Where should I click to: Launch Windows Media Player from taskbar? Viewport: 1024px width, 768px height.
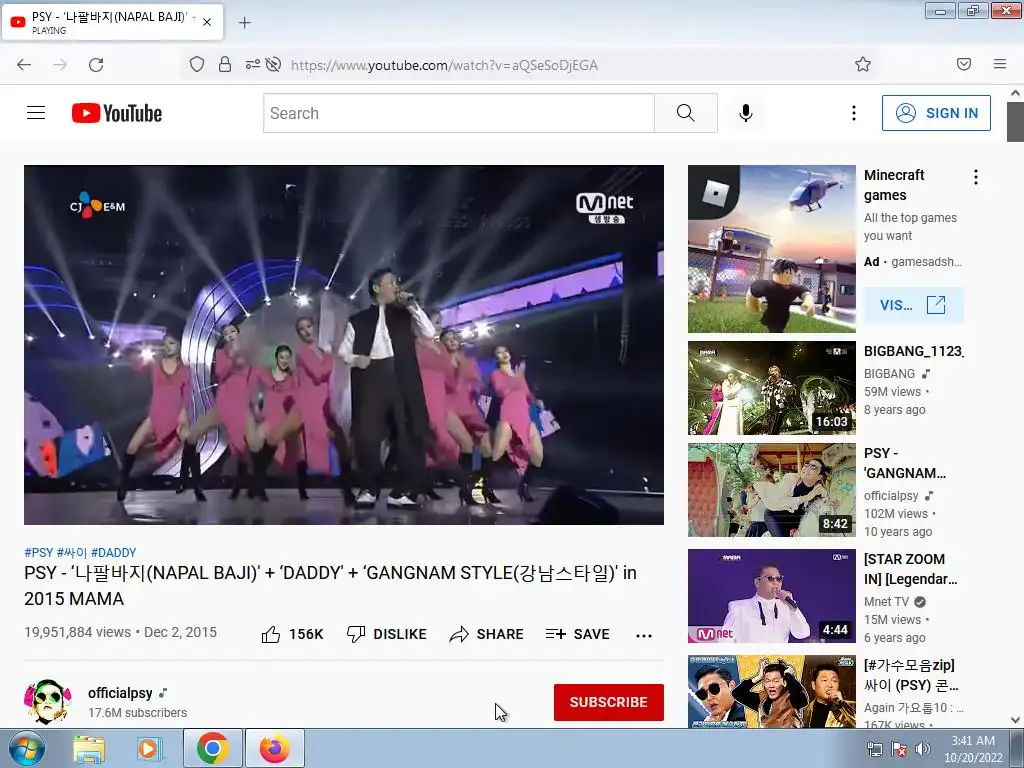tap(150, 749)
